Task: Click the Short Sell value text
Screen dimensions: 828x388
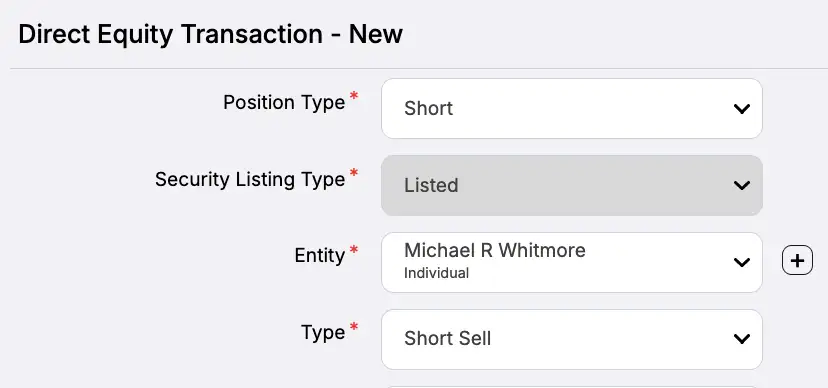Action: [447, 338]
